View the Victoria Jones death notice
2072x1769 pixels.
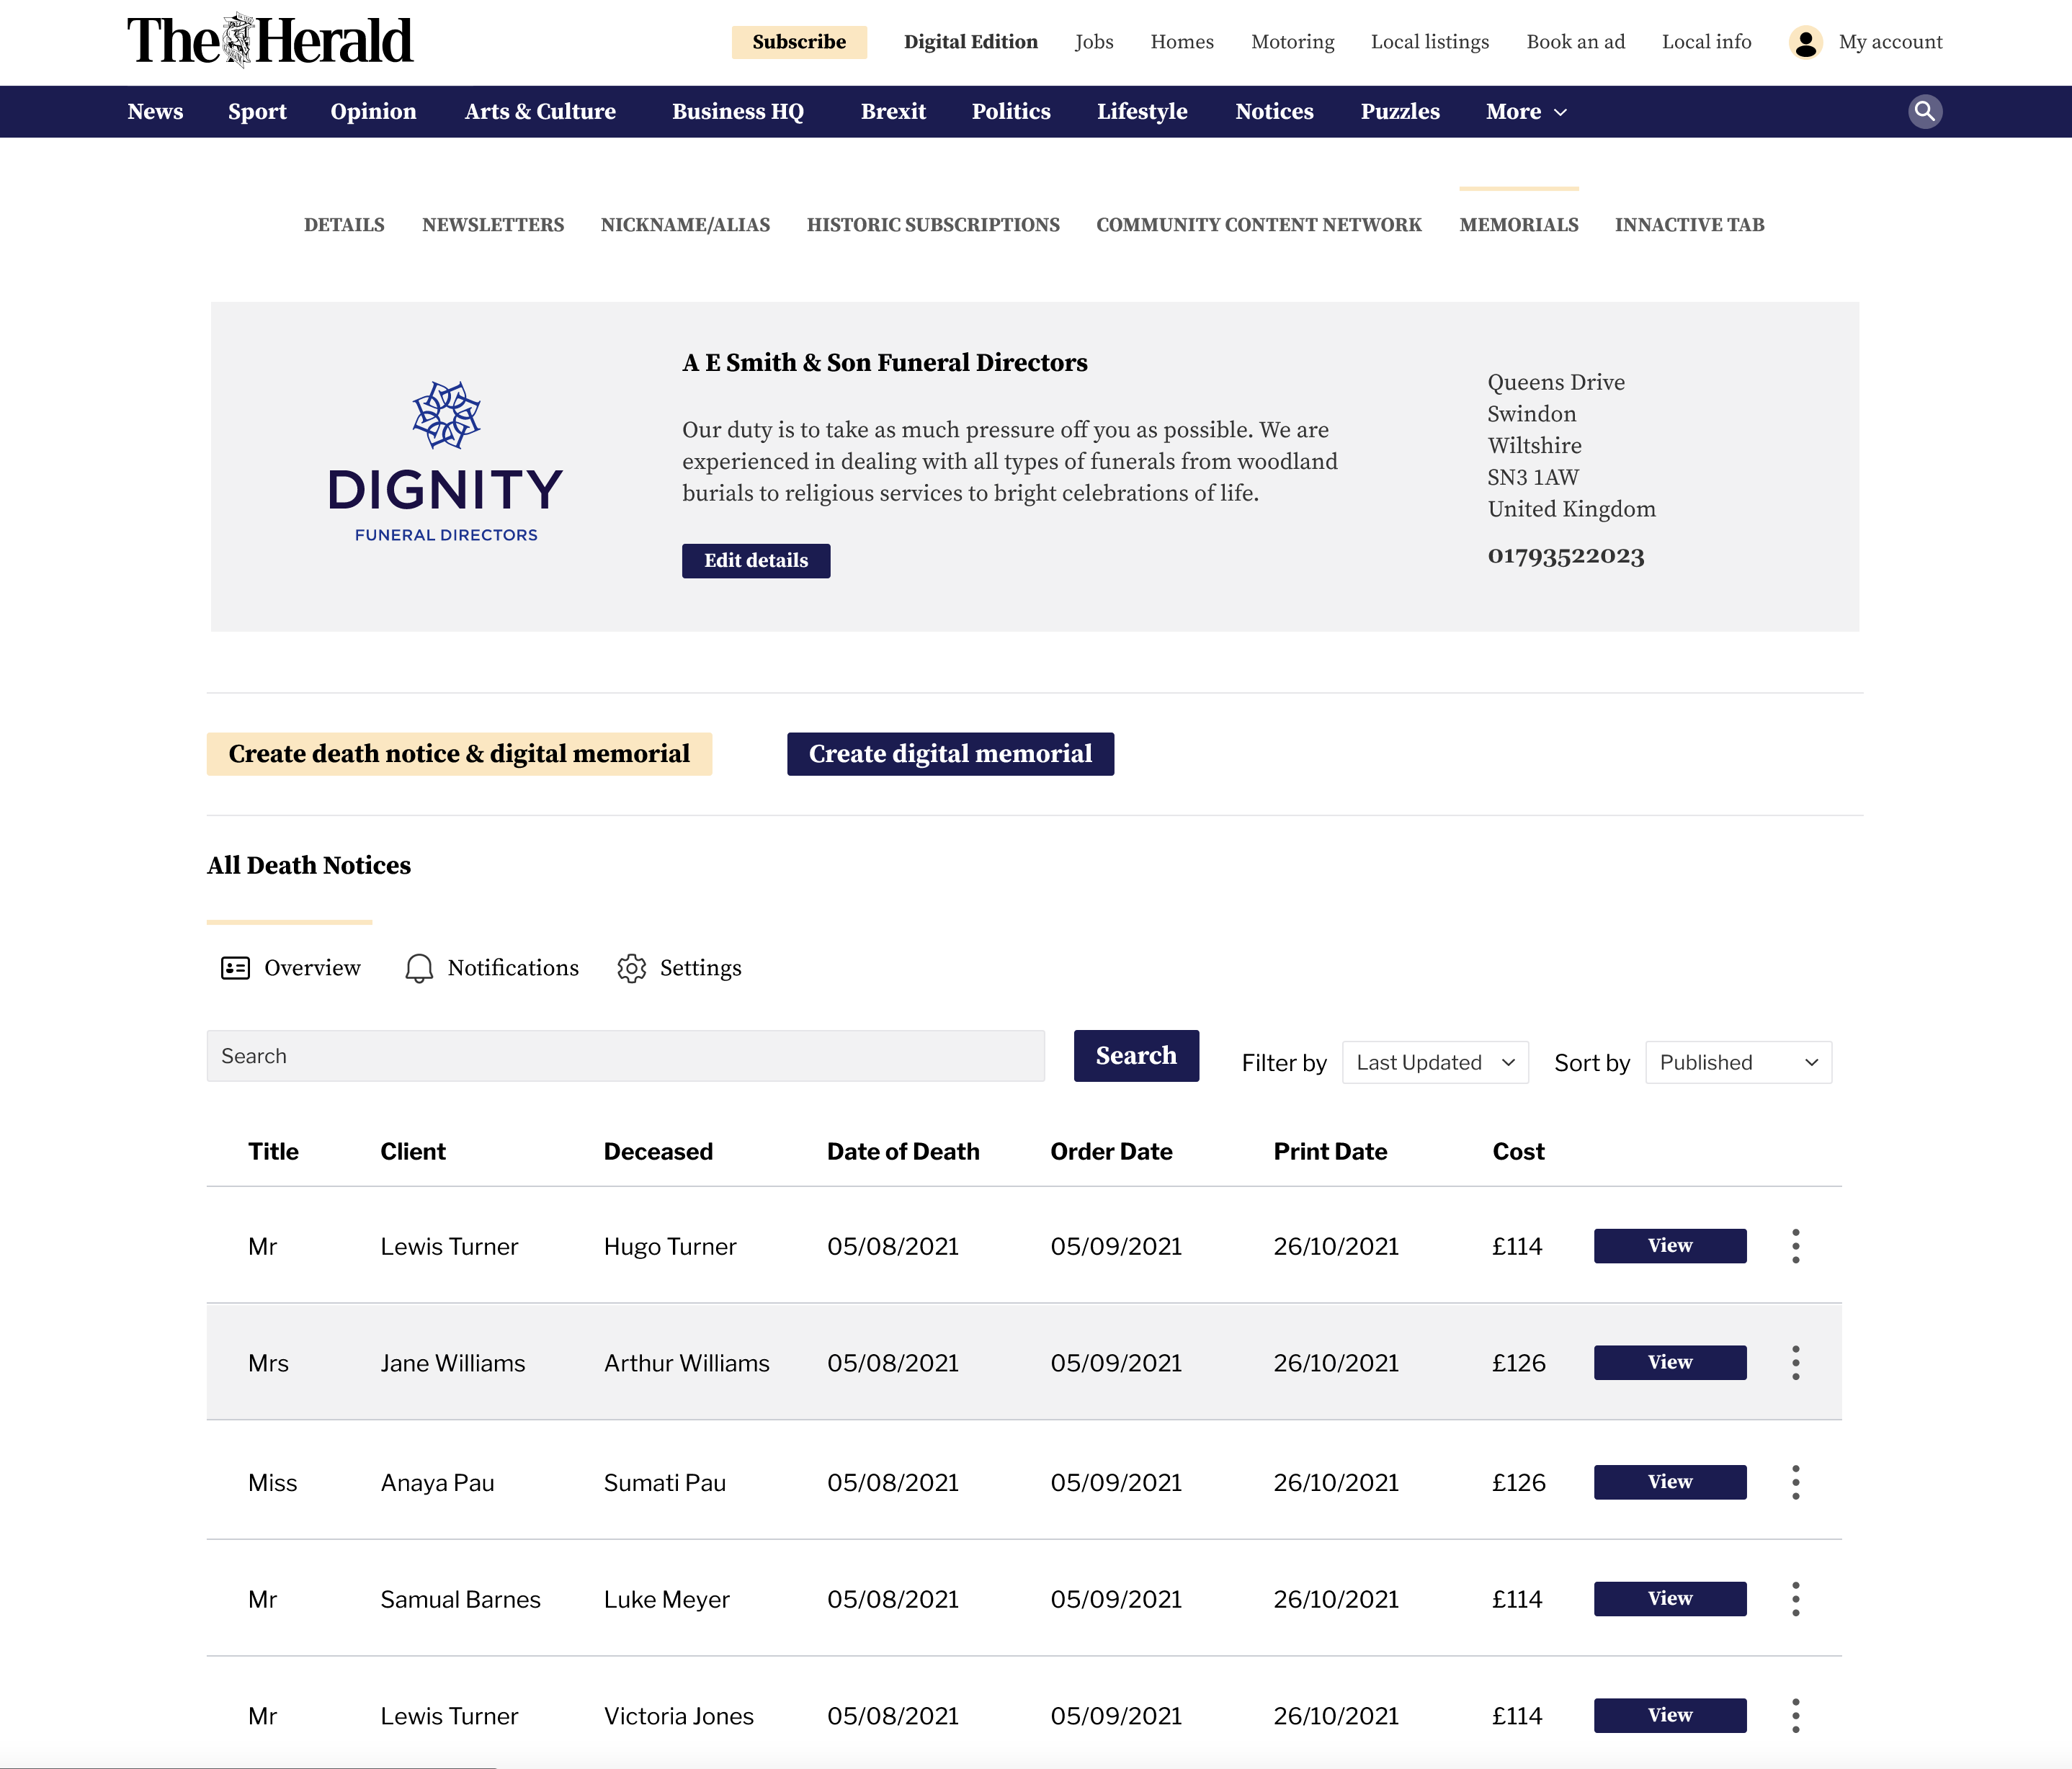(x=1669, y=1715)
